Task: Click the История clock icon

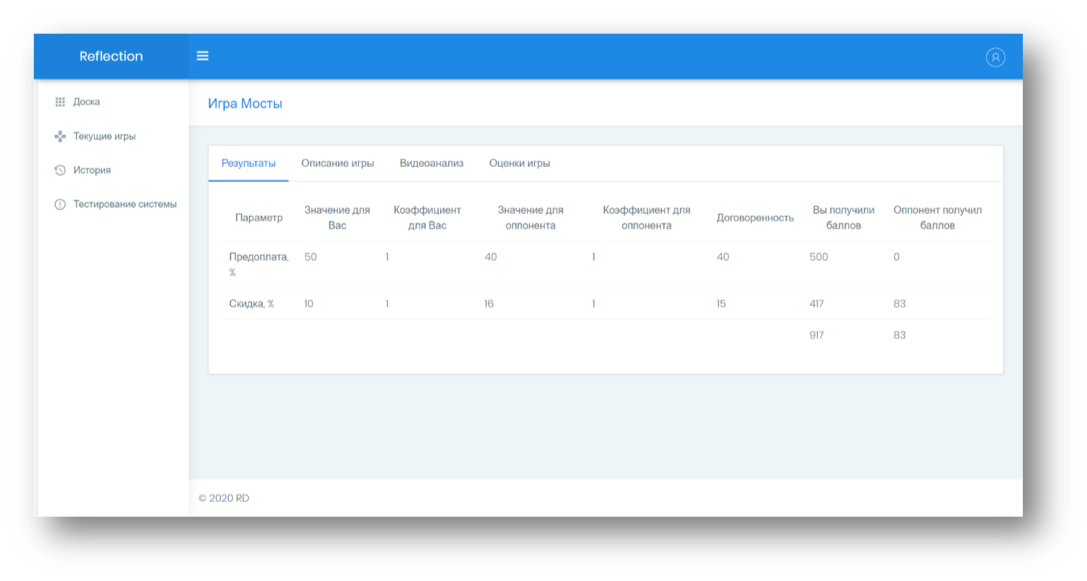Action: [x=60, y=170]
